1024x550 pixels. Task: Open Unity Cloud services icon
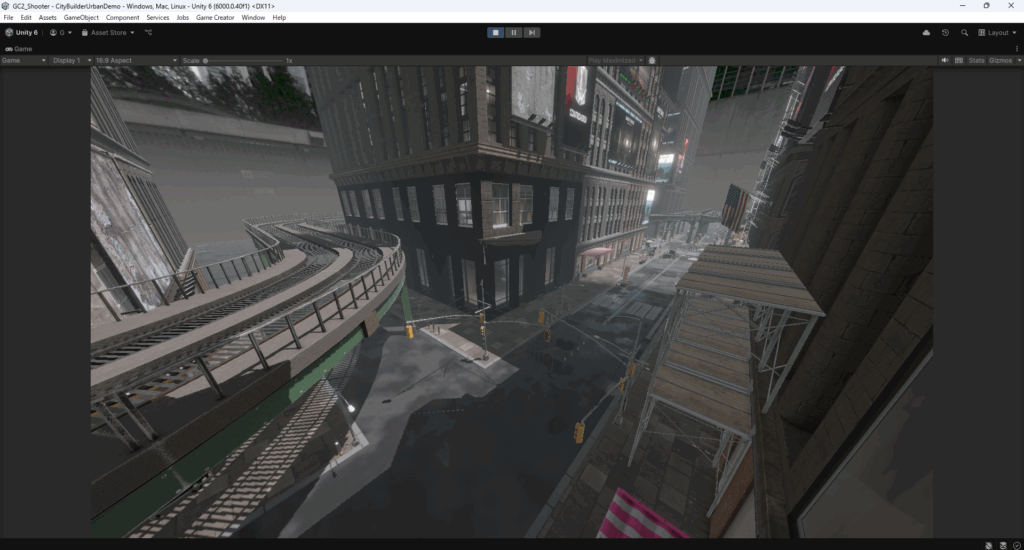click(926, 32)
